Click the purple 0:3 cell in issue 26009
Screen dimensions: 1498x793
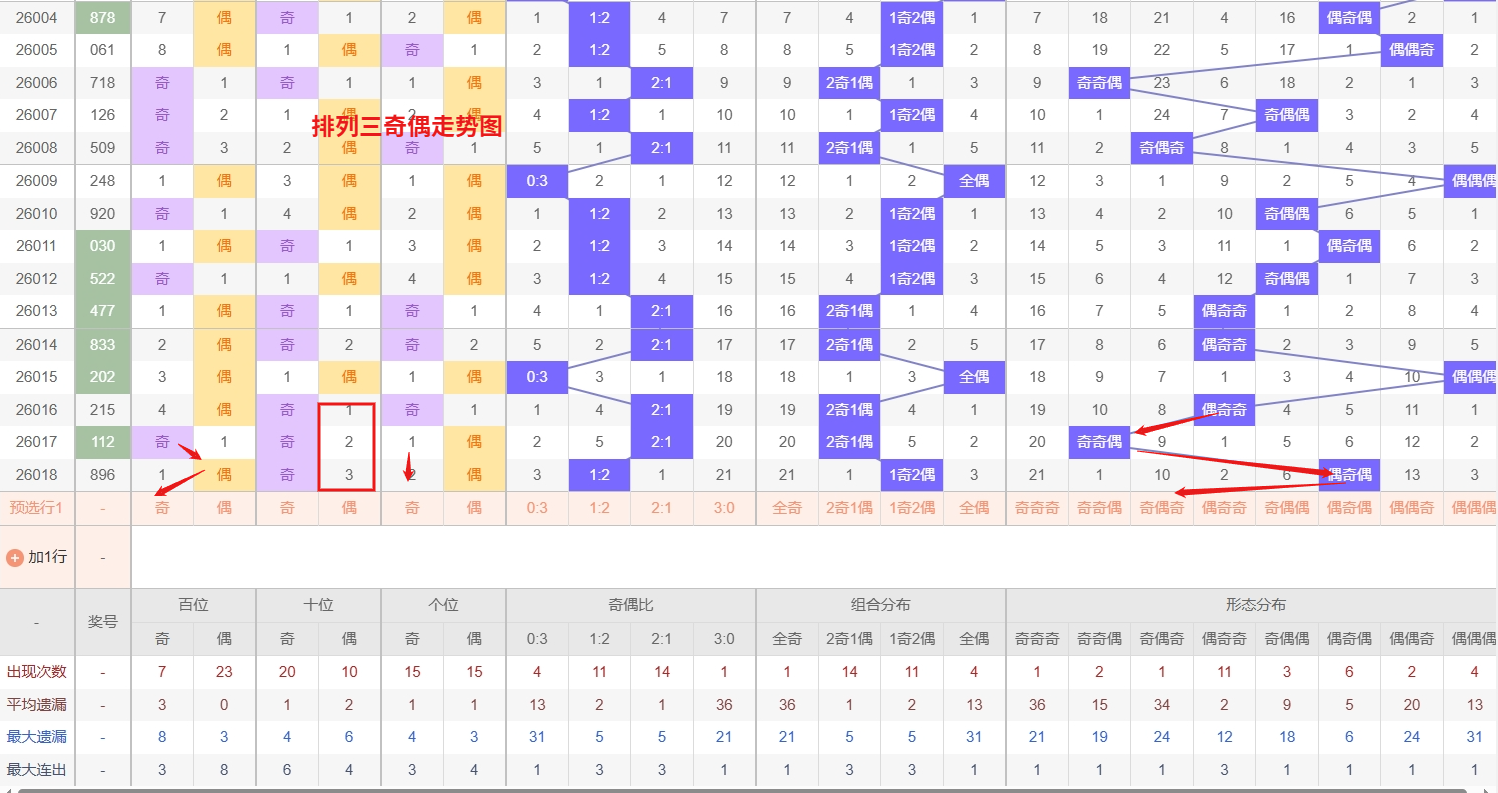pyautogui.click(x=537, y=181)
